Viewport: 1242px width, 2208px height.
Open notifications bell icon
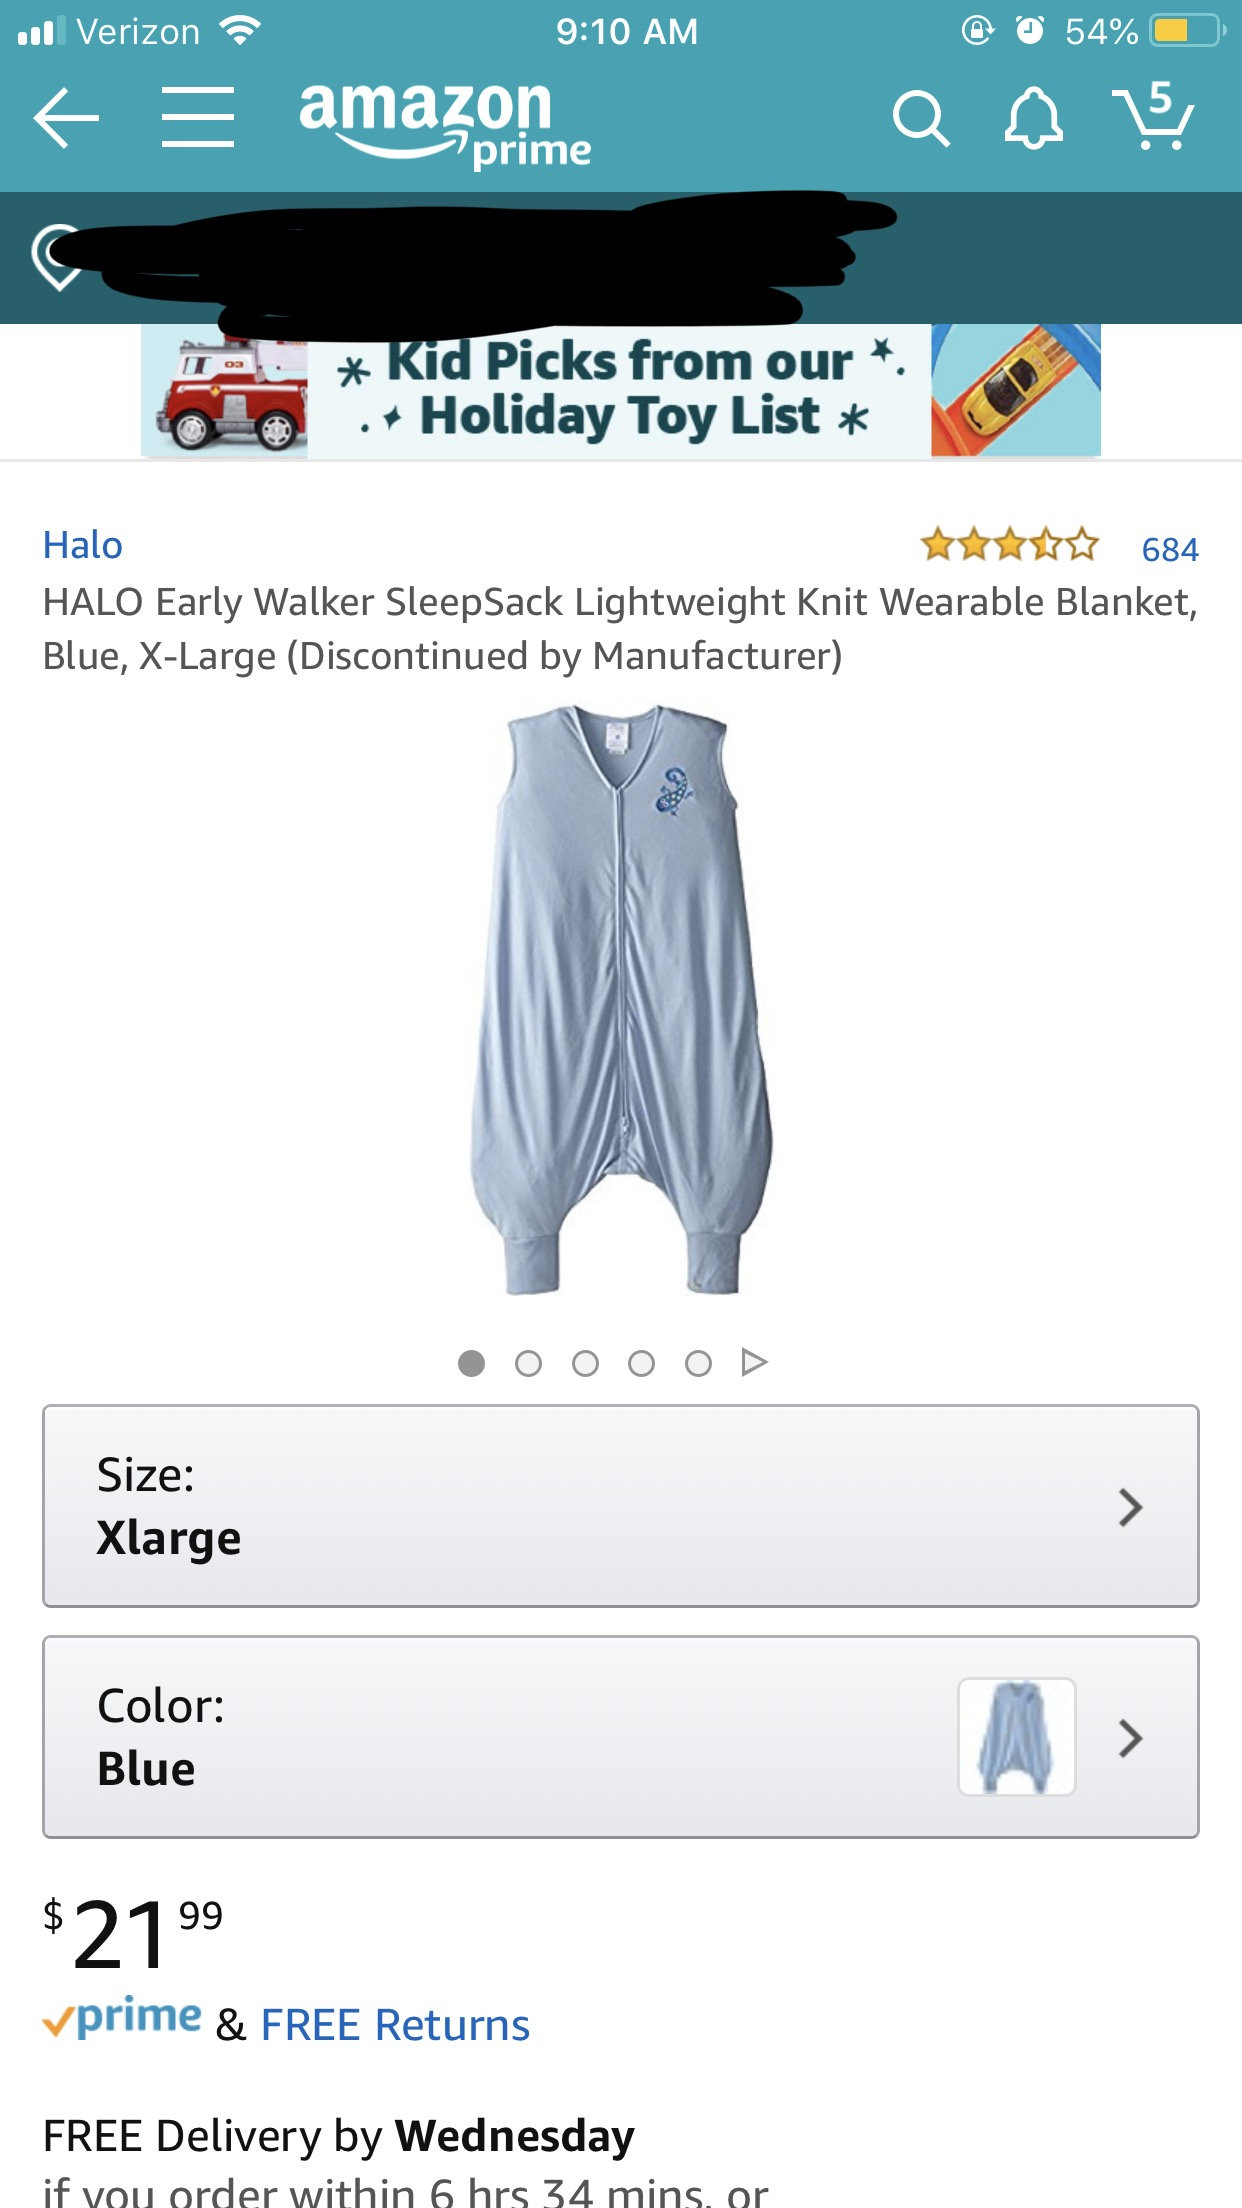[x=1033, y=118]
